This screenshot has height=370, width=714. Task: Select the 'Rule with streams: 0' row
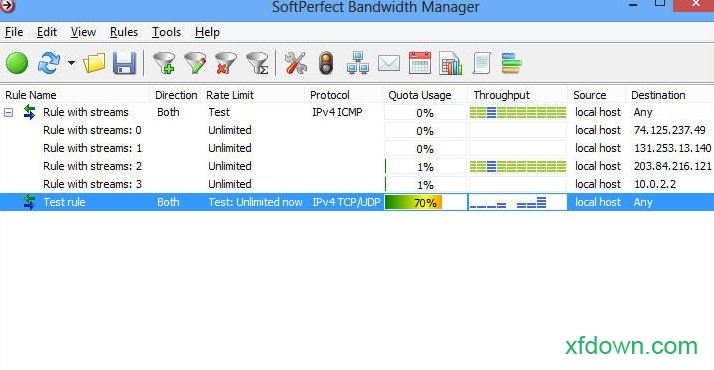[357, 131]
